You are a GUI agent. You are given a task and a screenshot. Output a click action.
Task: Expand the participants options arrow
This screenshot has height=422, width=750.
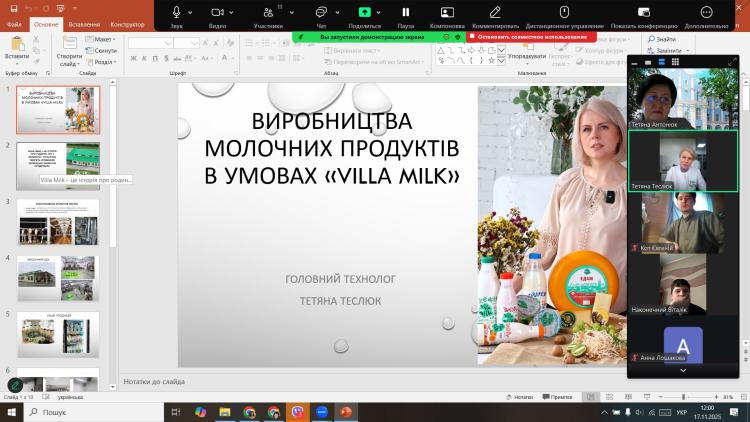292,12
